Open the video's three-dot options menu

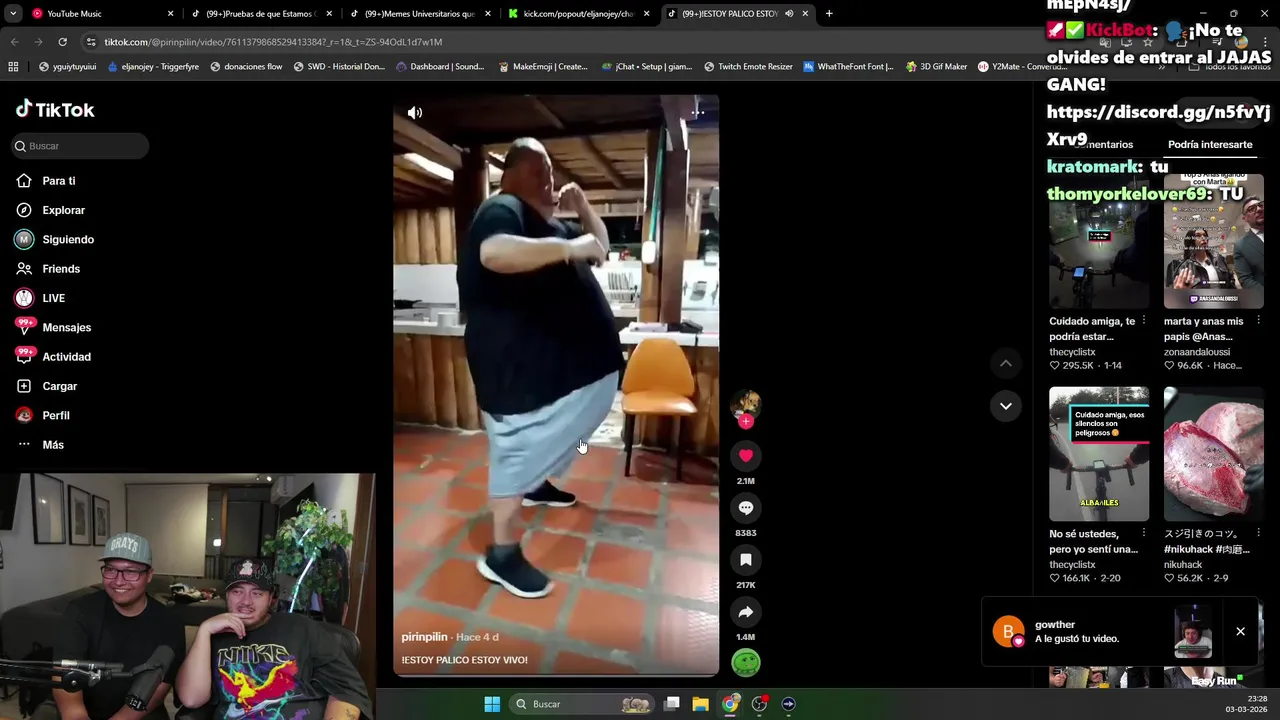pyautogui.click(x=698, y=112)
